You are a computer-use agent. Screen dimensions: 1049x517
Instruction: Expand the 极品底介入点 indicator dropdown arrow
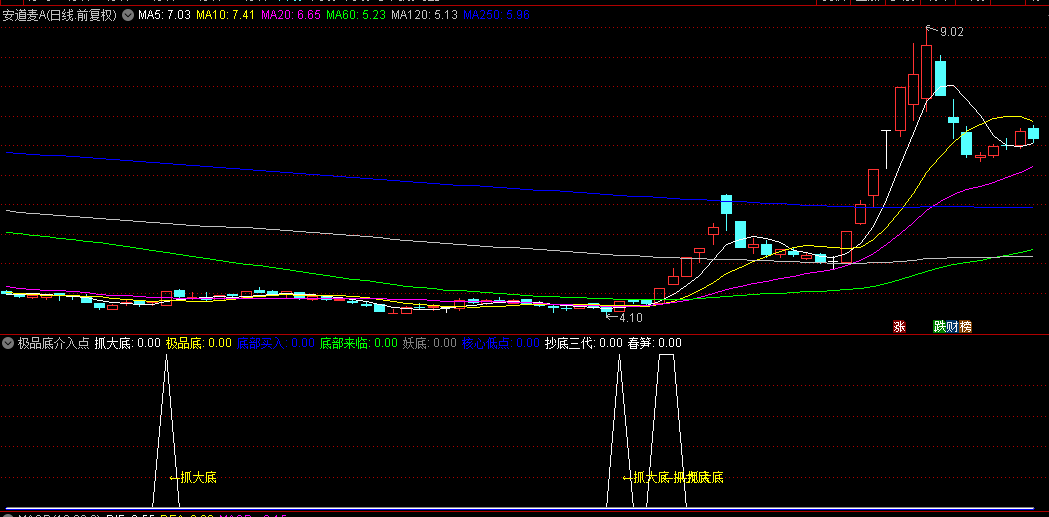click(8, 343)
